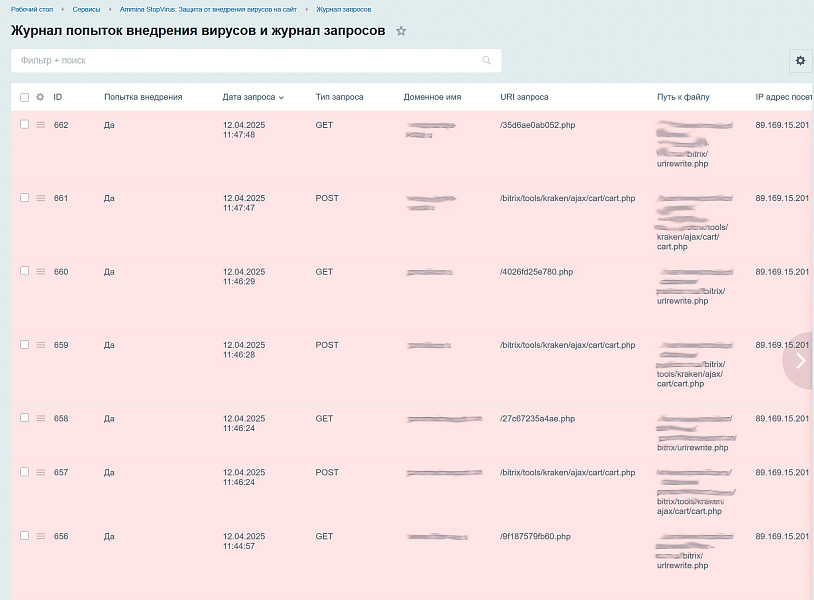Select the checkbox for row 657
Screen dimensions: 814x600
click(x=22, y=472)
